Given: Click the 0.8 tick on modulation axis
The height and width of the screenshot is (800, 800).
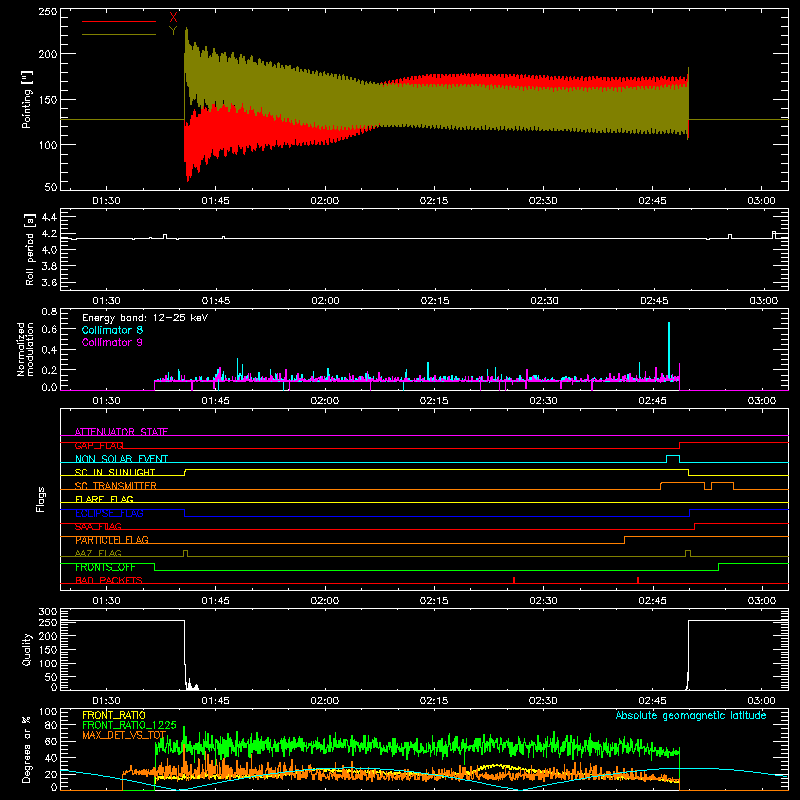Looking at the screenshot, I should pyautogui.click(x=49, y=311).
